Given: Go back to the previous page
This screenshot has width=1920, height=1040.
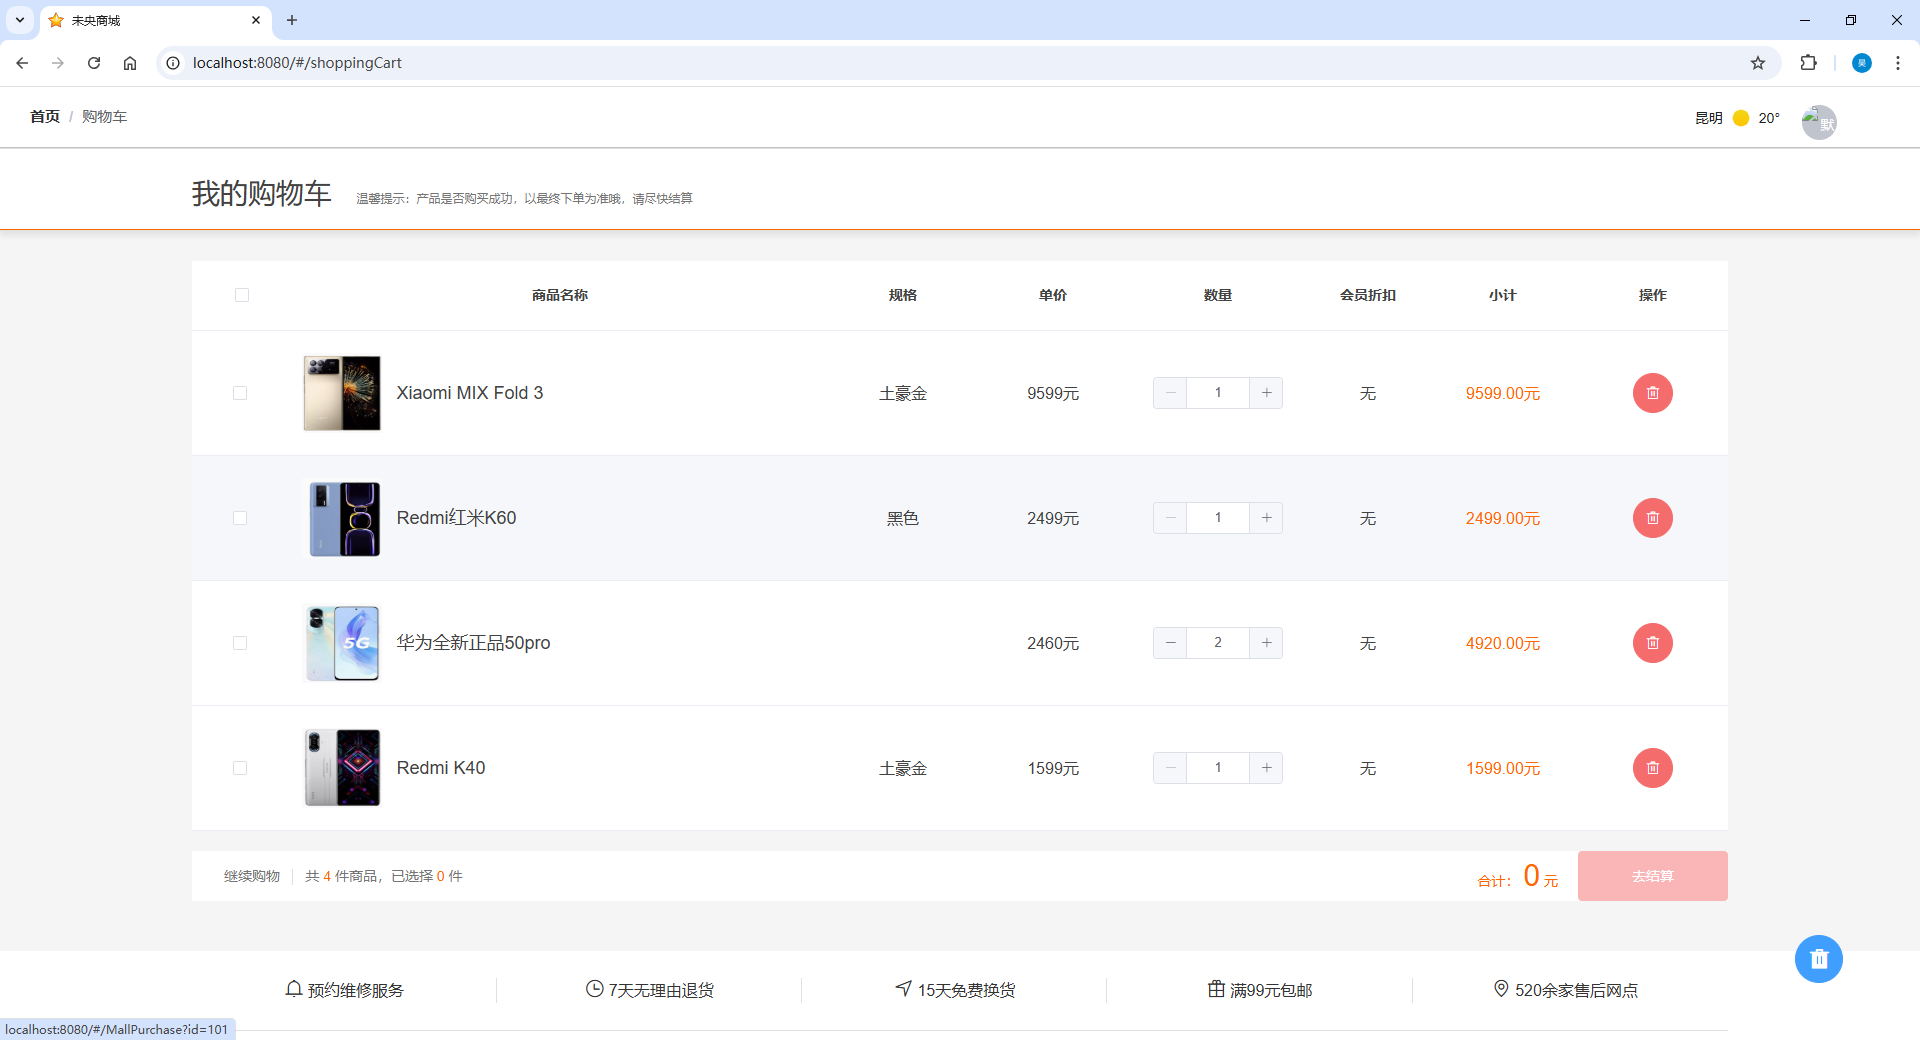Looking at the screenshot, I should point(22,63).
